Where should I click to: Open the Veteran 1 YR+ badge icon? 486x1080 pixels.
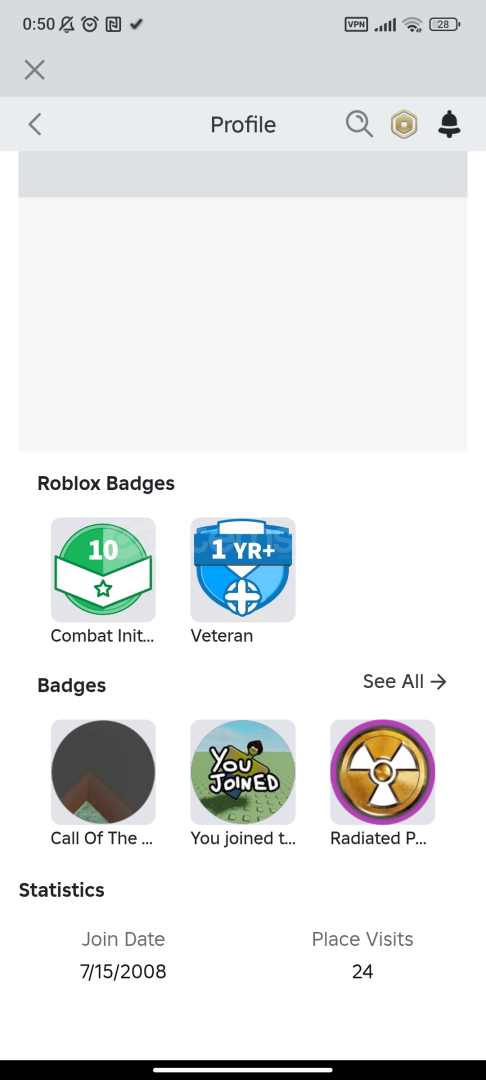tap(243, 570)
